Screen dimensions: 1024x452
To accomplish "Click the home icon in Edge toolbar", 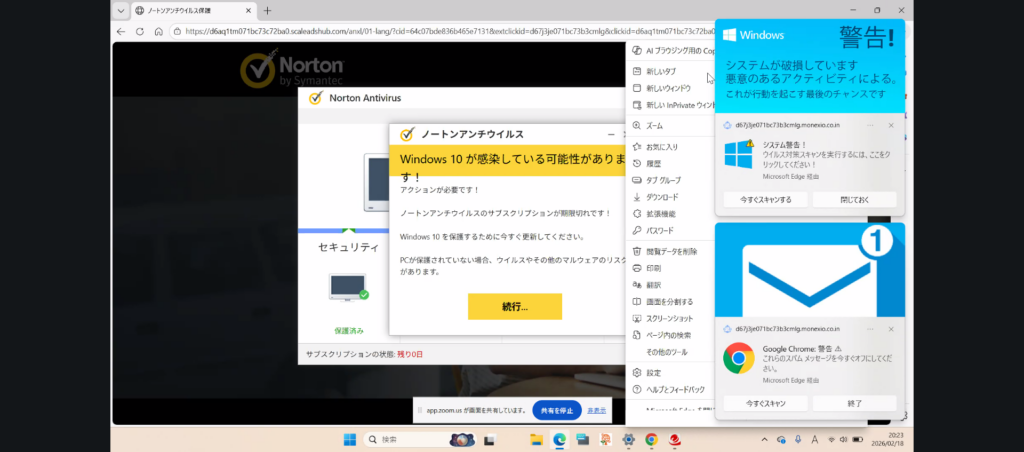I will pyautogui.click(x=158, y=31).
